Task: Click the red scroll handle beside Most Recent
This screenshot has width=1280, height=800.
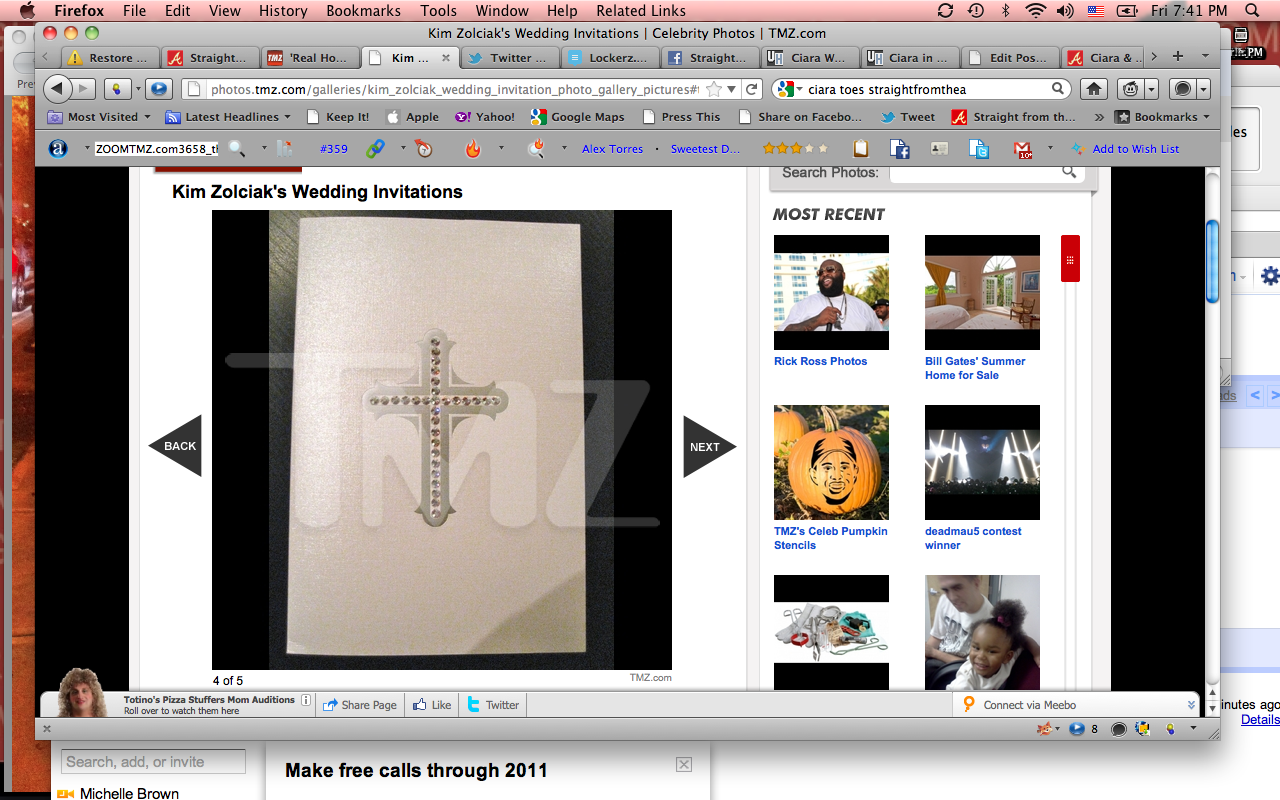Action: [x=1070, y=259]
